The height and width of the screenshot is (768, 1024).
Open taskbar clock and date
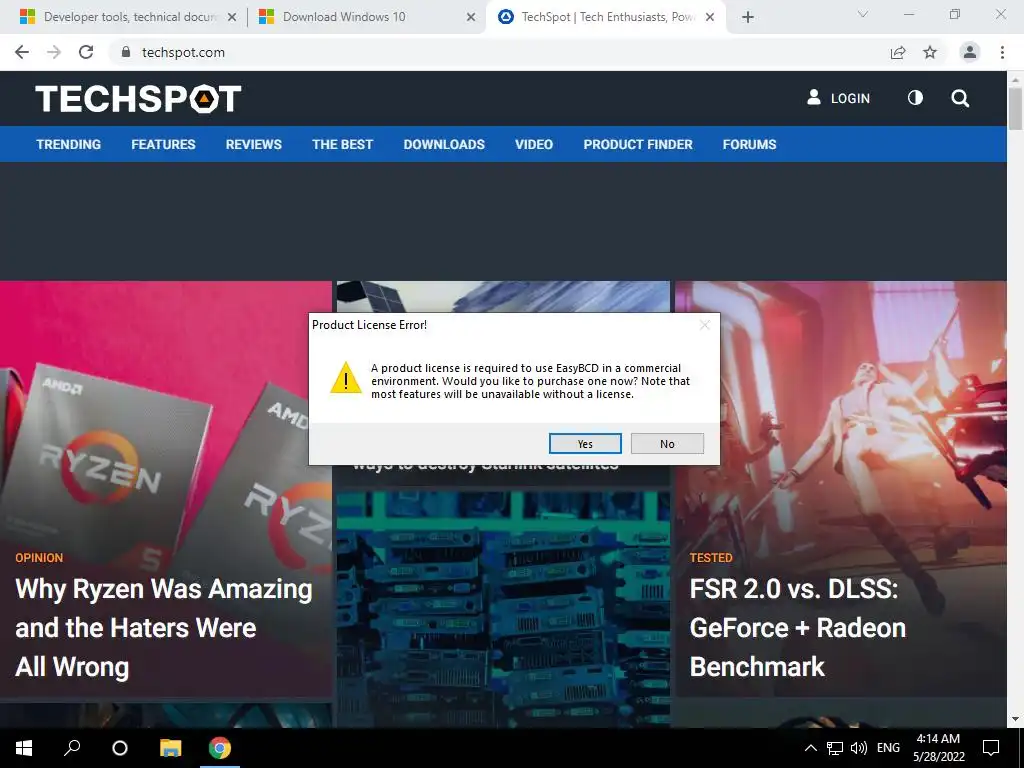pos(938,748)
